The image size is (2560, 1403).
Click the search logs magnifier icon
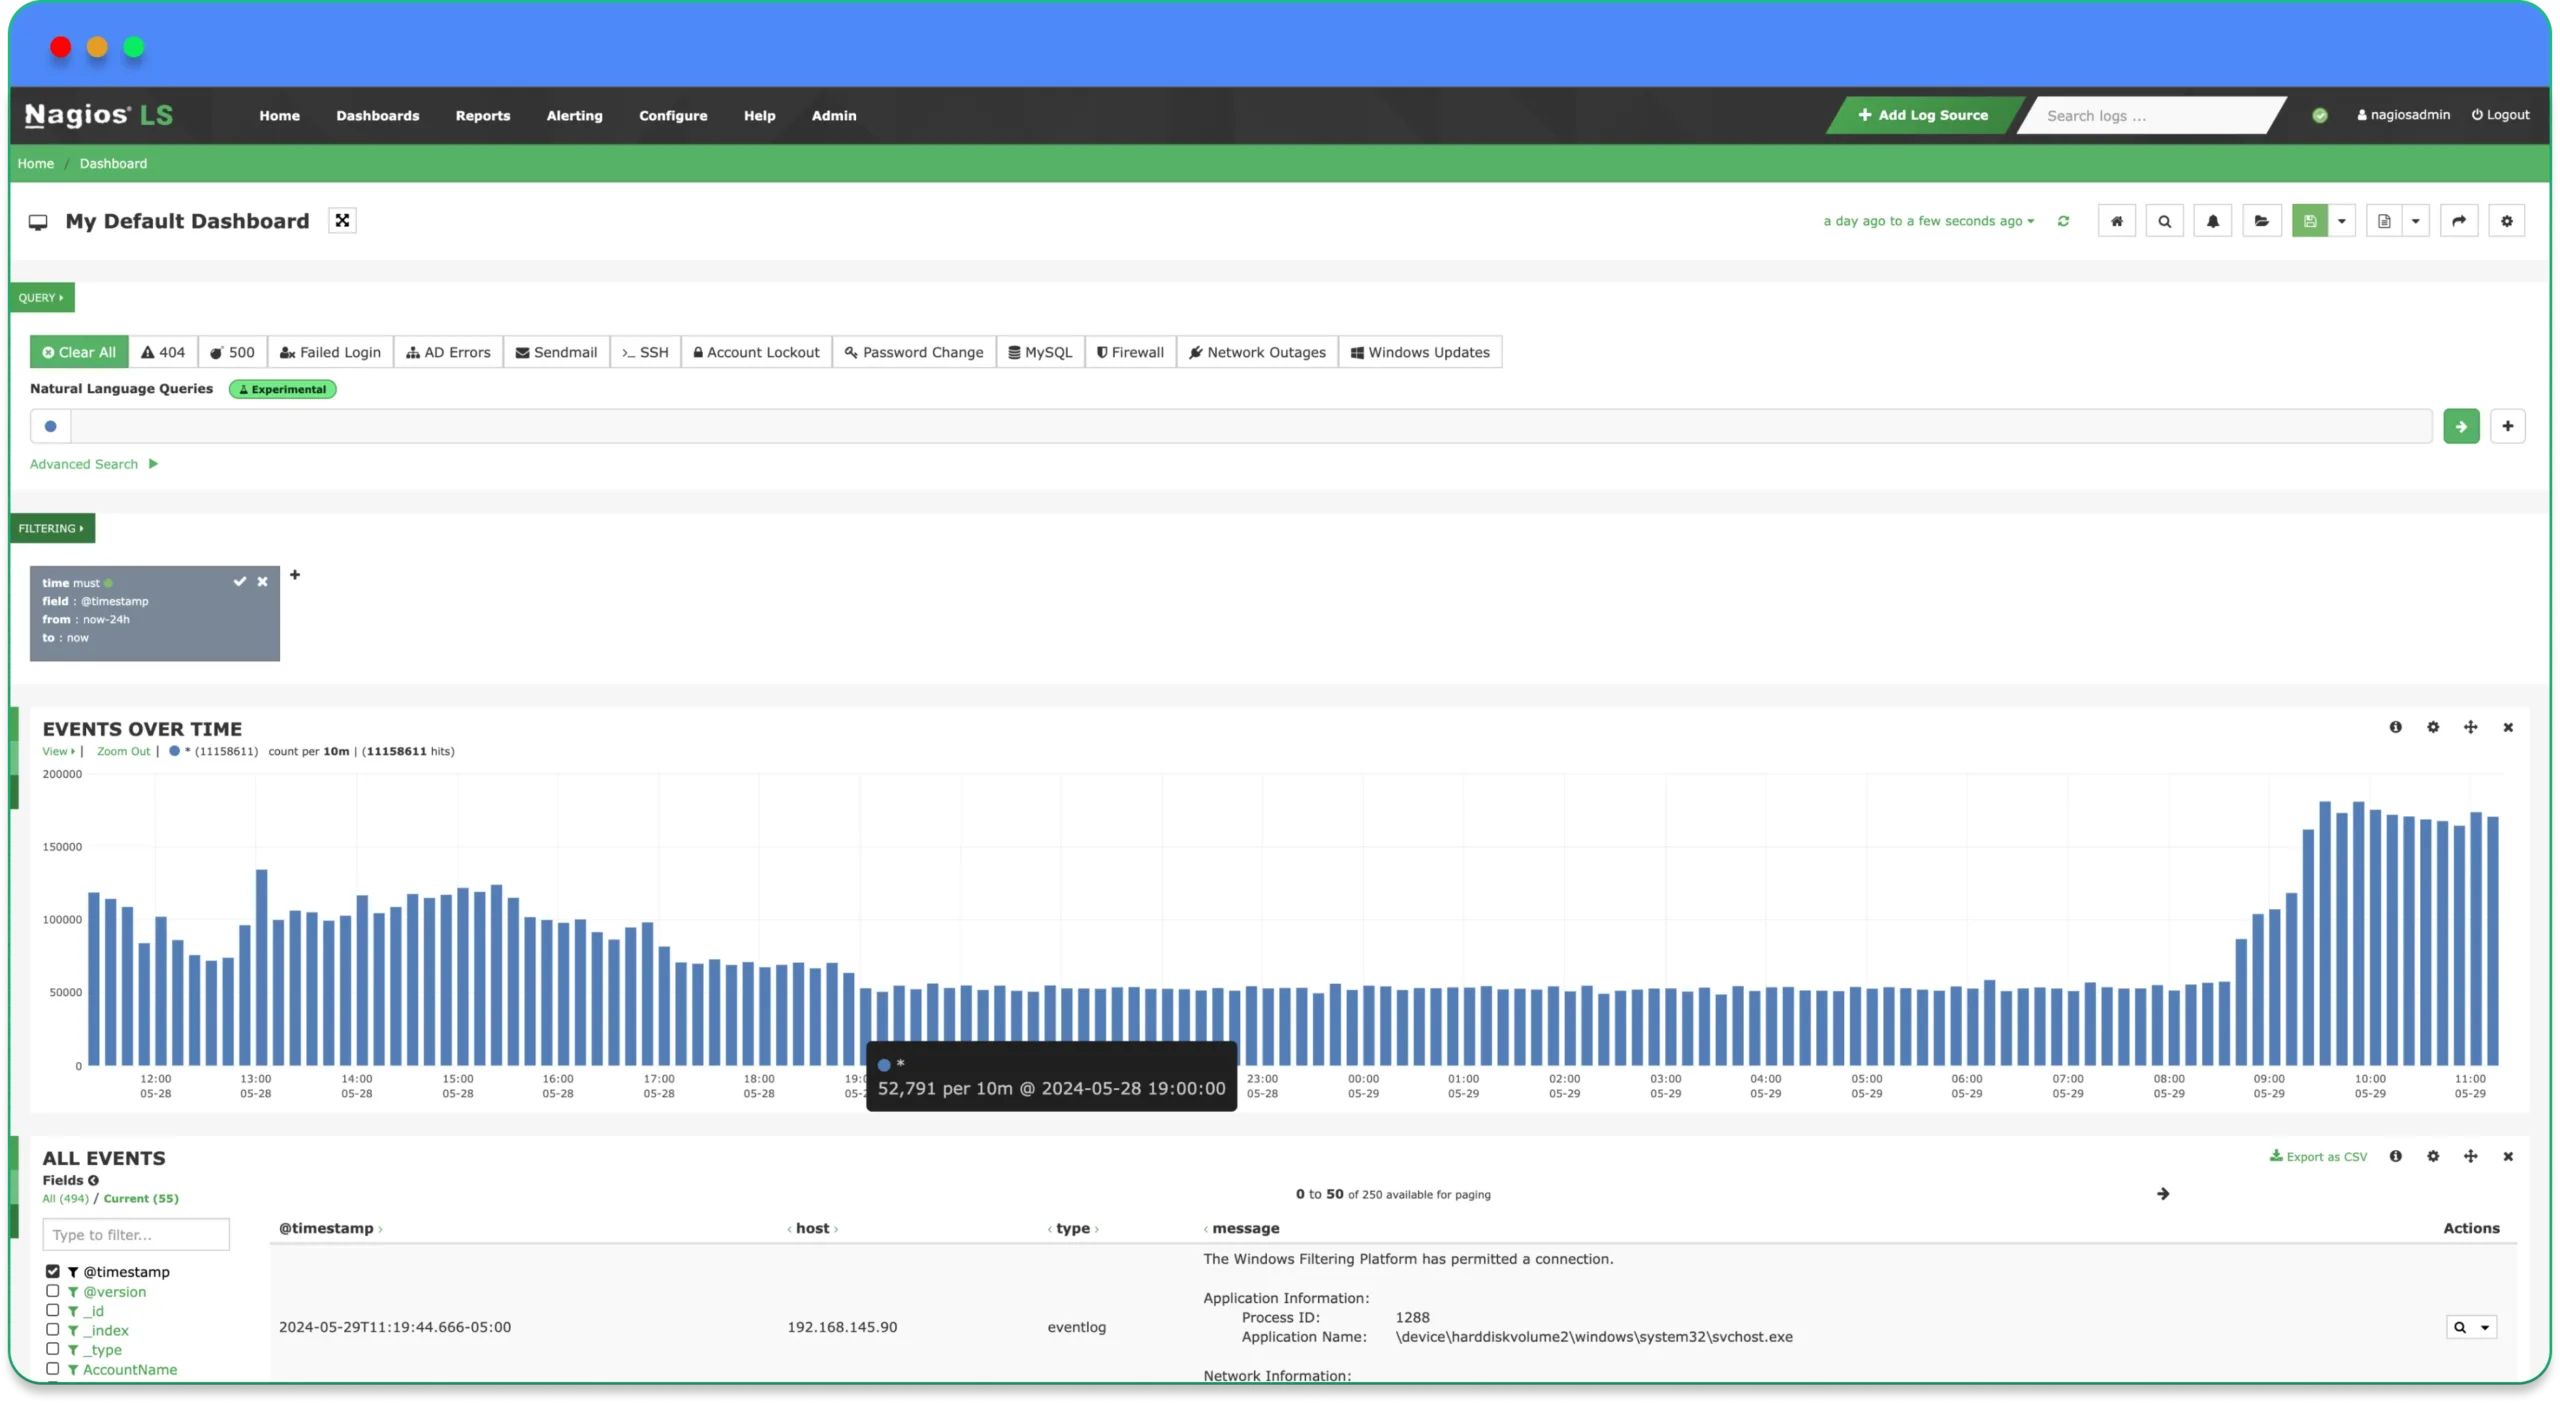tap(2163, 221)
